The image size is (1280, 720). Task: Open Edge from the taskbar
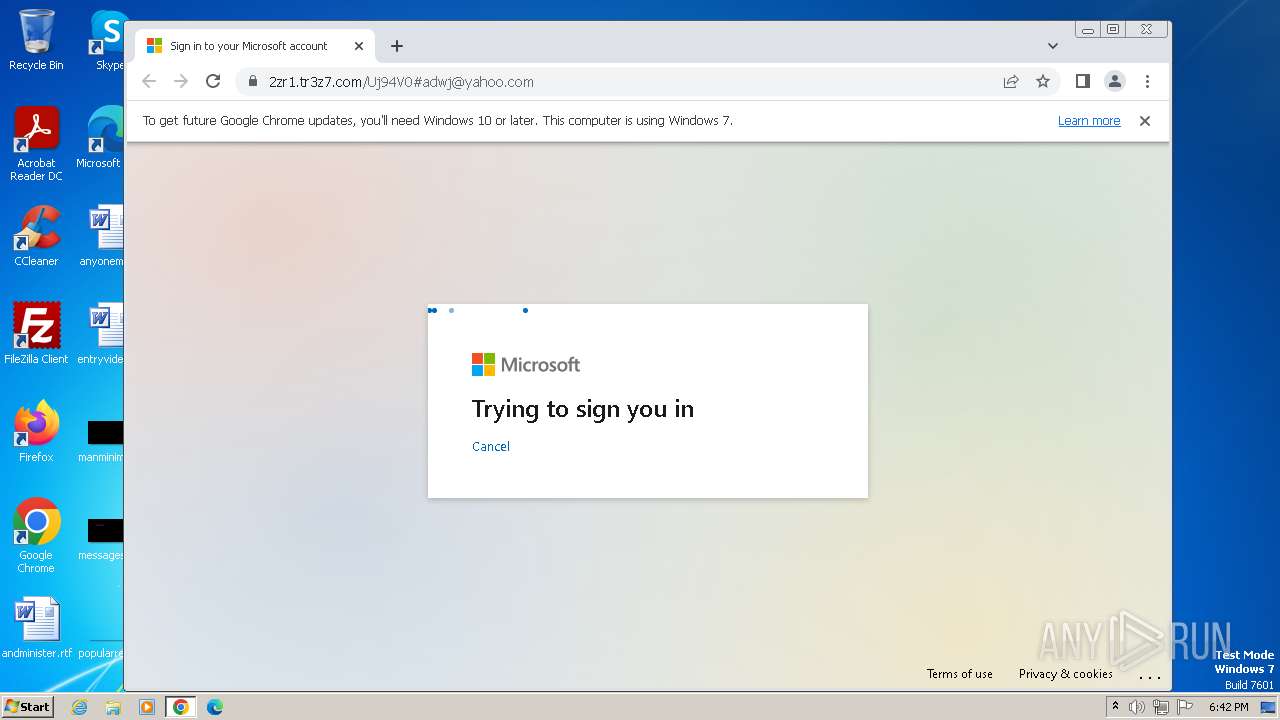pyautogui.click(x=215, y=707)
